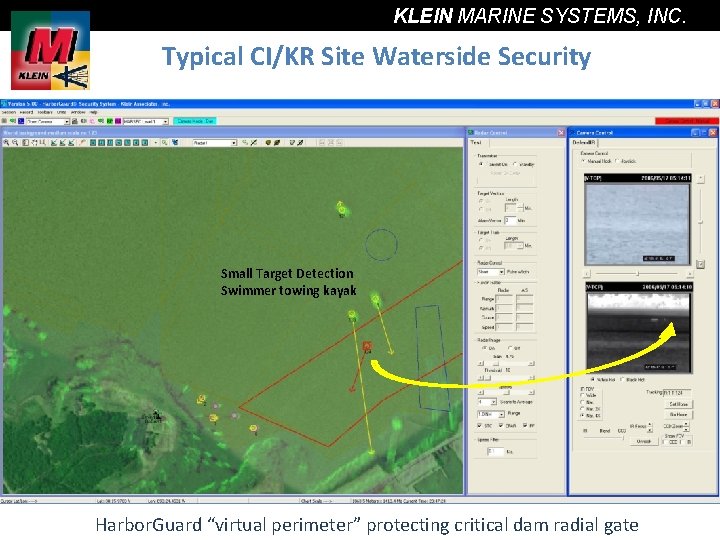Image resolution: width=720 pixels, height=540 pixels.
Task: Click the last teal numbered square in chart toolbar
Action: coord(145,143)
